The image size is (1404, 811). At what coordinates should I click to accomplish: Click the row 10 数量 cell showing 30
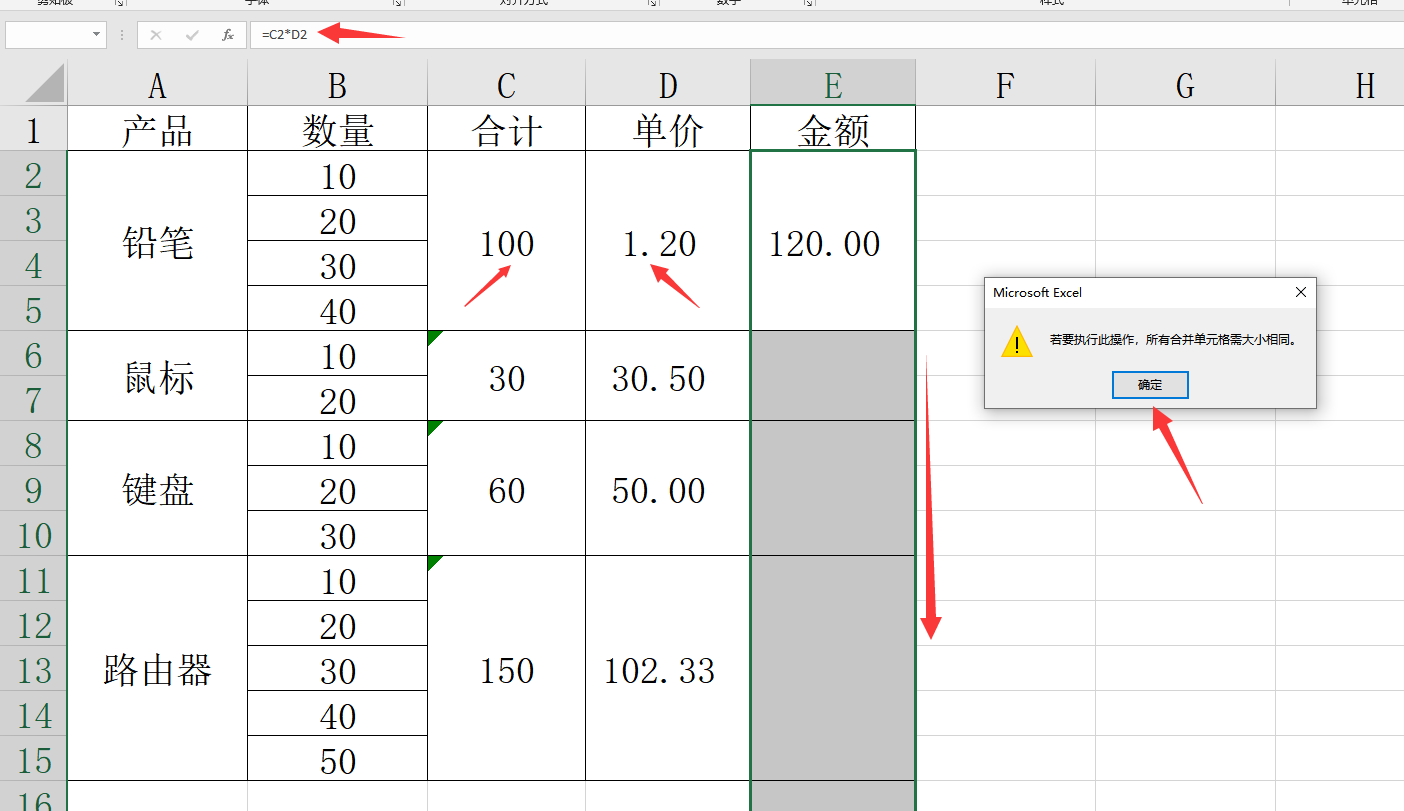pos(337,533)
